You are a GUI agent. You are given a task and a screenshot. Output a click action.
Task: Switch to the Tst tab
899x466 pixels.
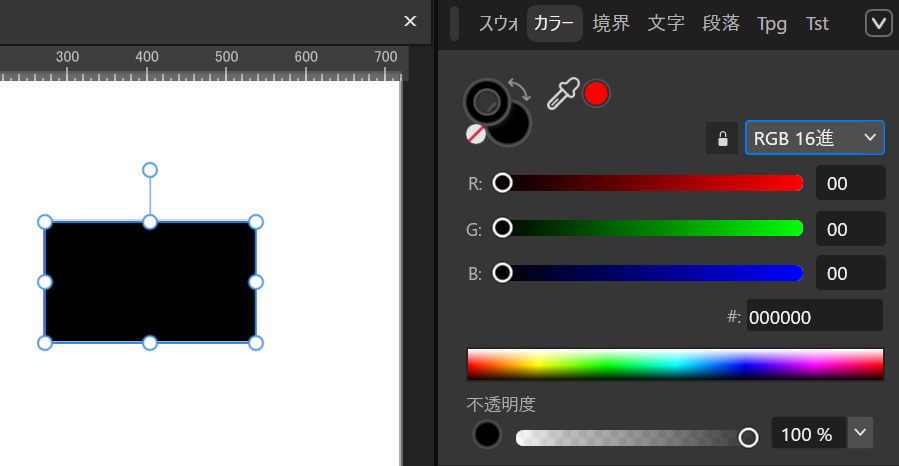pyautogui.click(x=817, y=24)
